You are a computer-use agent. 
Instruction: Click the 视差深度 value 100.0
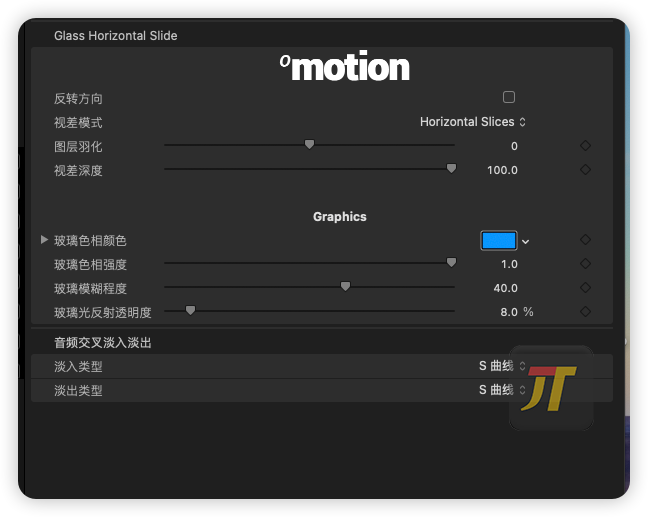pyautogui.click(x=502, y=170)
